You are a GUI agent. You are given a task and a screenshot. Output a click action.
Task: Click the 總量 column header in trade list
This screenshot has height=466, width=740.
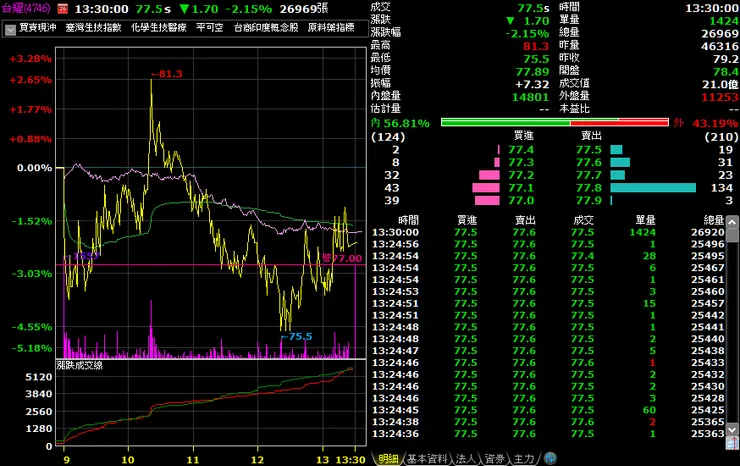[714, 220]
